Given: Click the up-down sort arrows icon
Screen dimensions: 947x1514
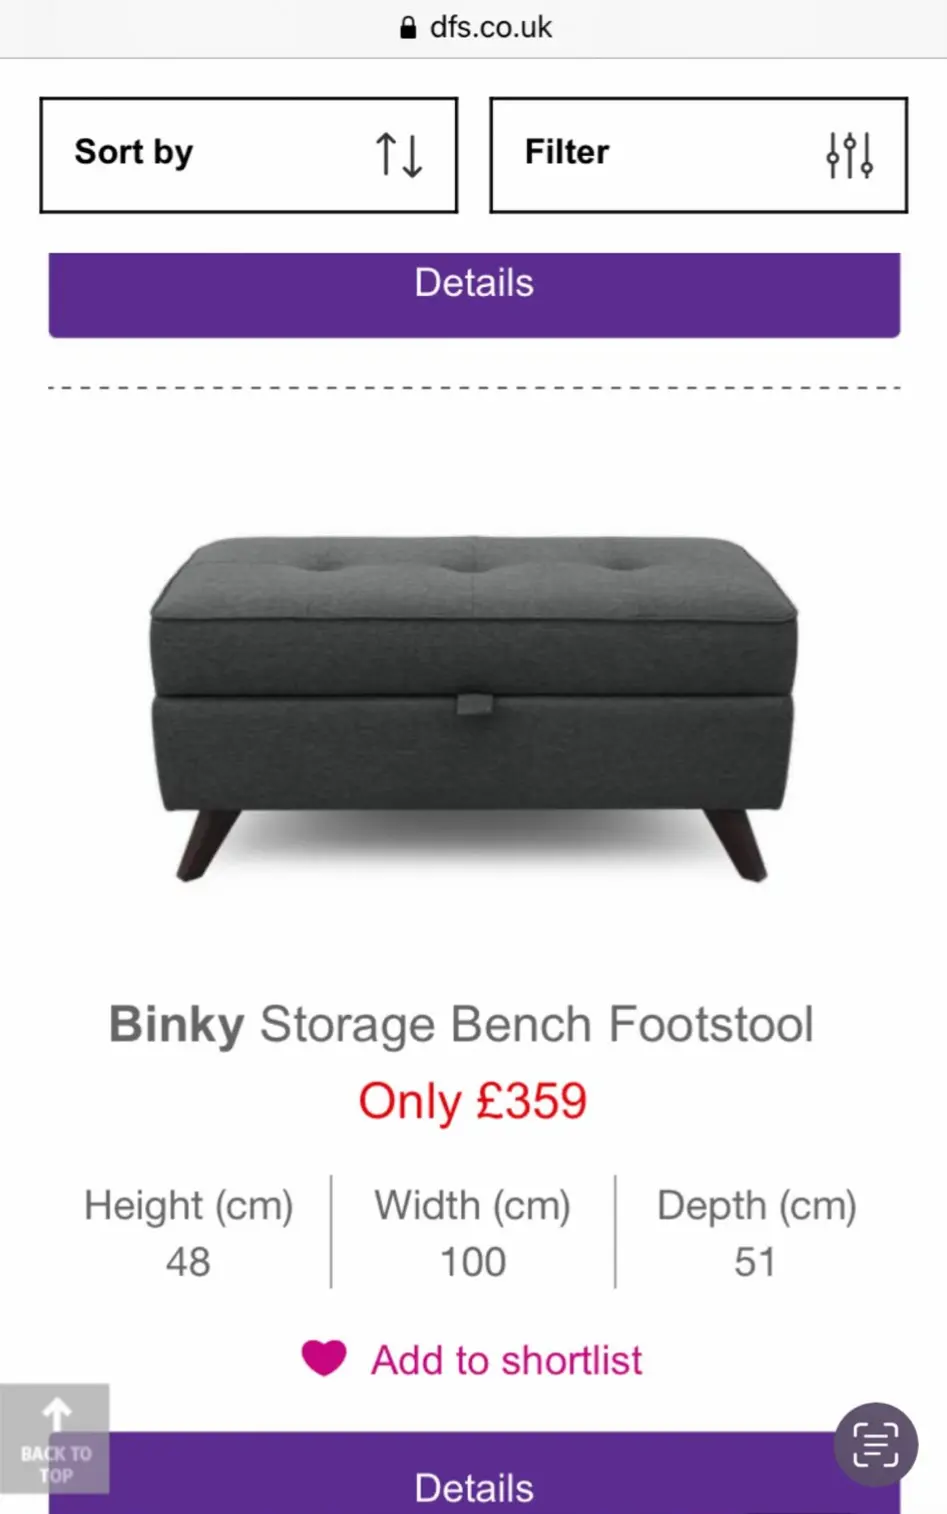Looking at the screenshot, I should point(399,155).
